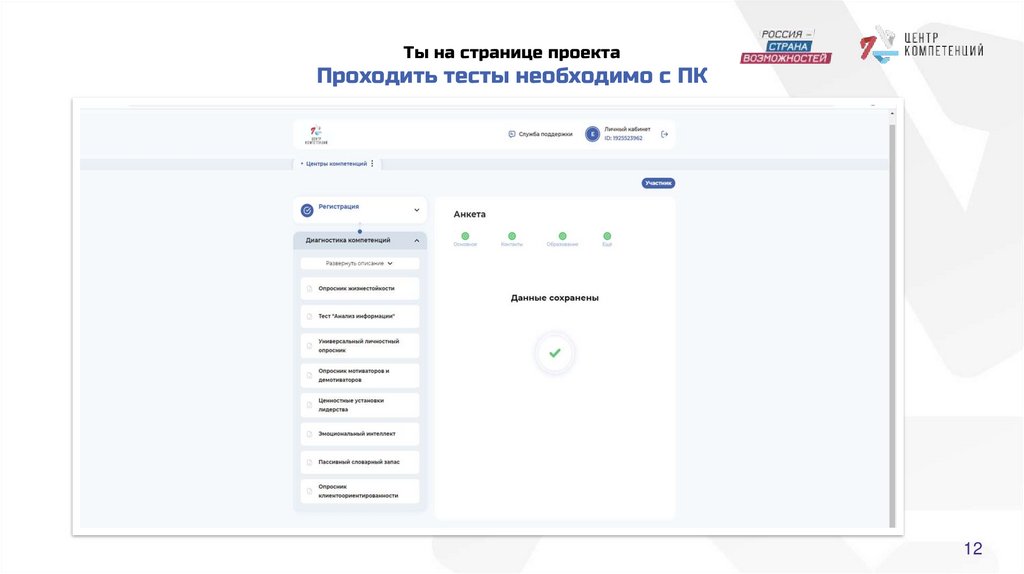
Task: Click the Анкета heading
Action: click(470, 214)
